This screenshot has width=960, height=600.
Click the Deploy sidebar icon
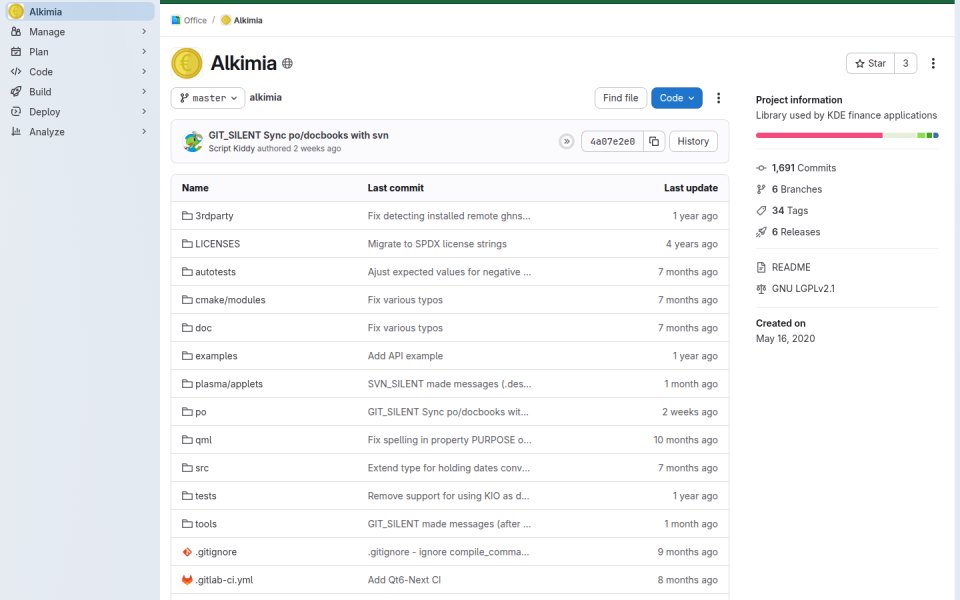[x=16, y=112]
